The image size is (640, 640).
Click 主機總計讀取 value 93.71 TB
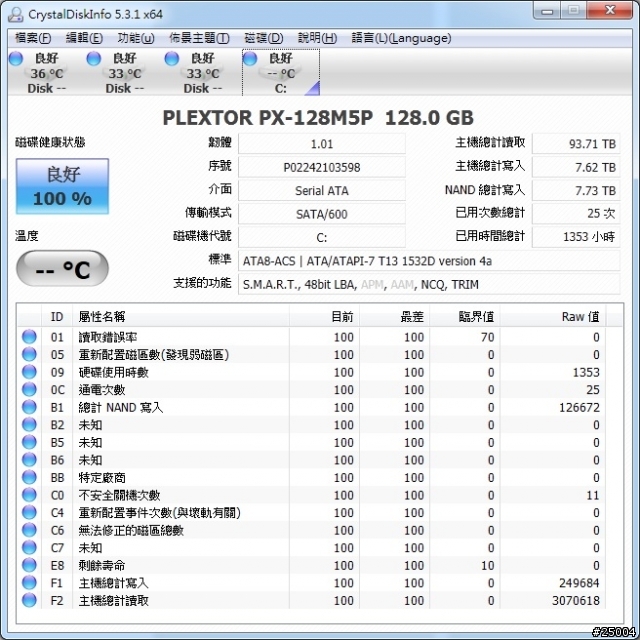pos(576,144)
